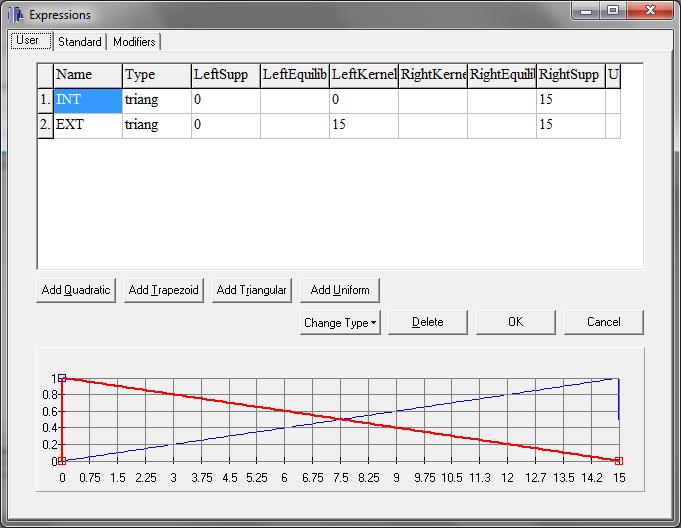Select the INT name cell
The width and height of the screenshot is (681, 528).
pos(88,100)
